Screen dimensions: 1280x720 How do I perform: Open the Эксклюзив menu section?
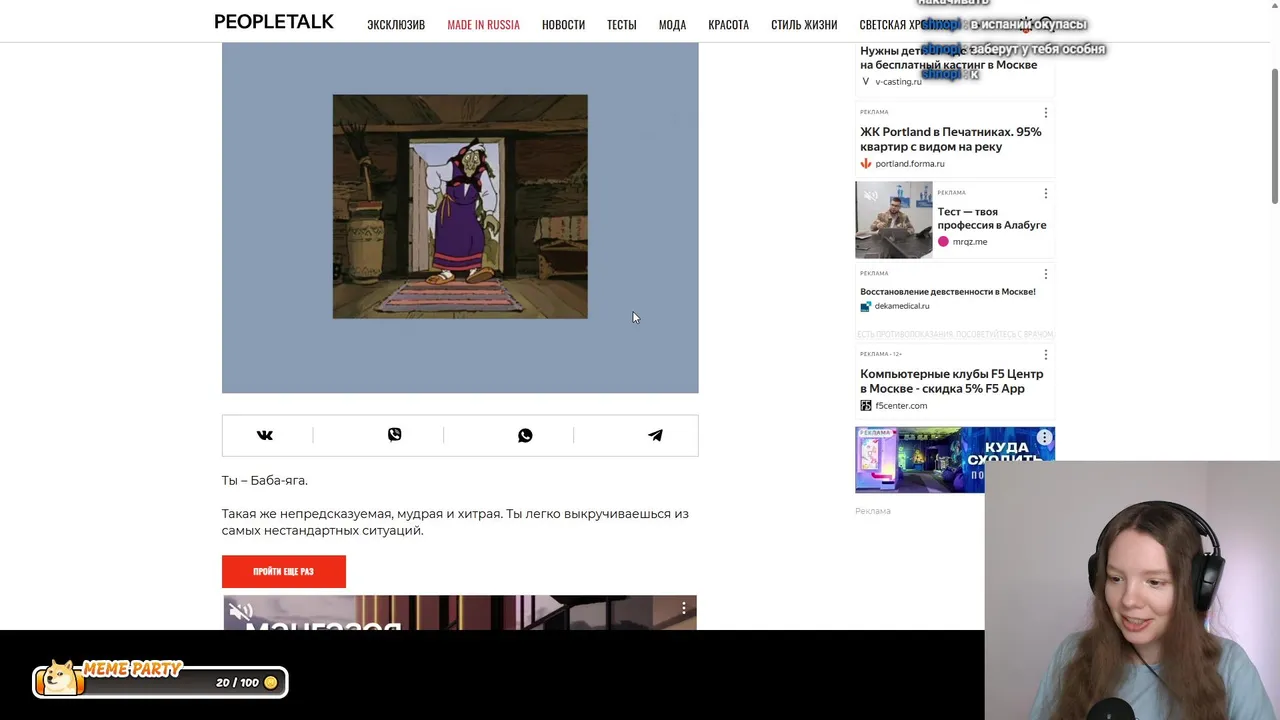[396, 25]
